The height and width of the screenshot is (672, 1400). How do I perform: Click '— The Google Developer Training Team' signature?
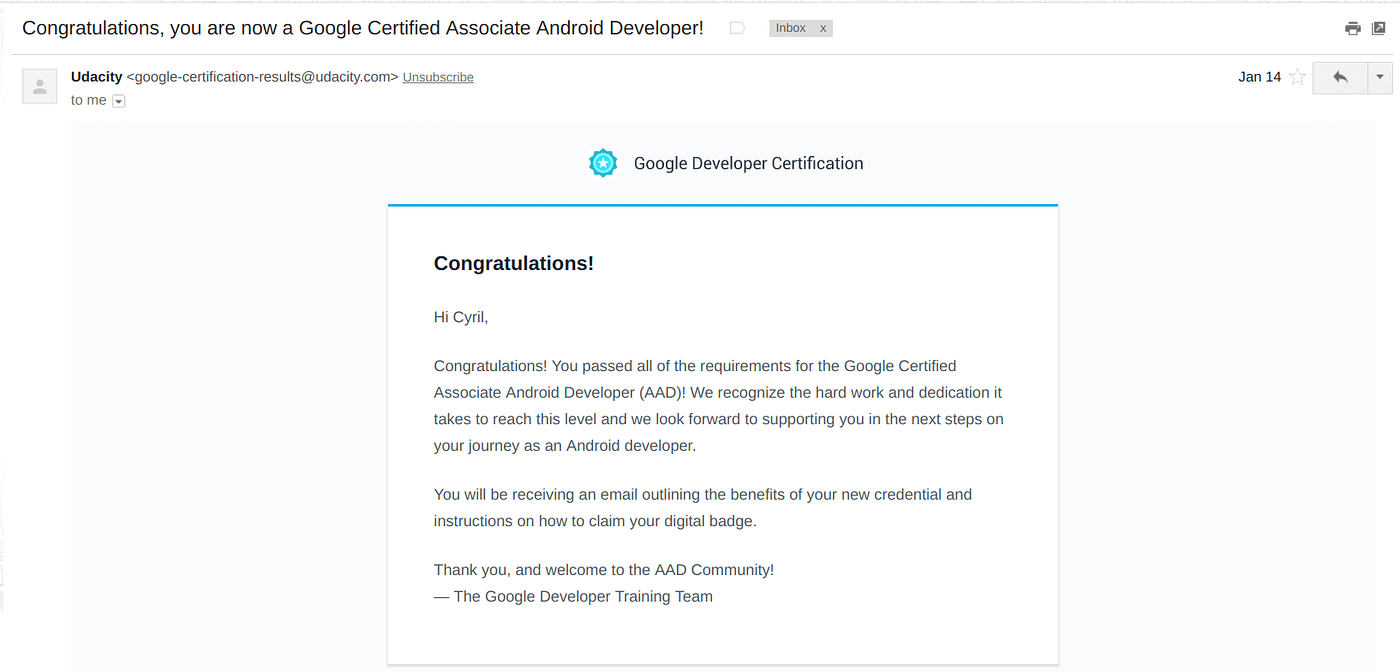573,596
